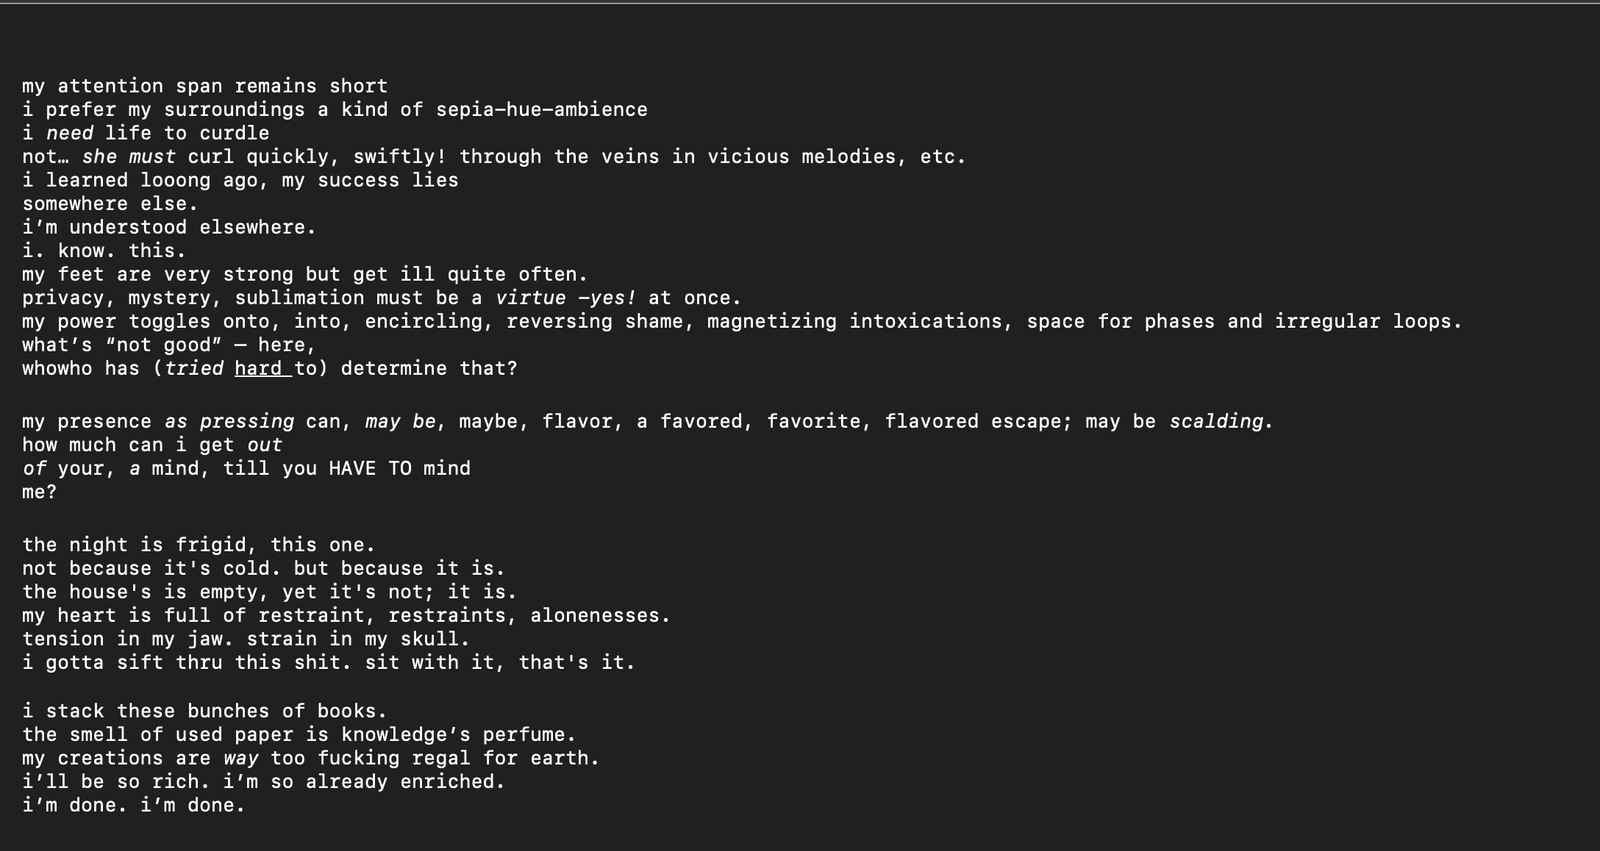Click the word "magnetizing"
This screenshot has height=851, width=1600.
click(x=771, y=322)
